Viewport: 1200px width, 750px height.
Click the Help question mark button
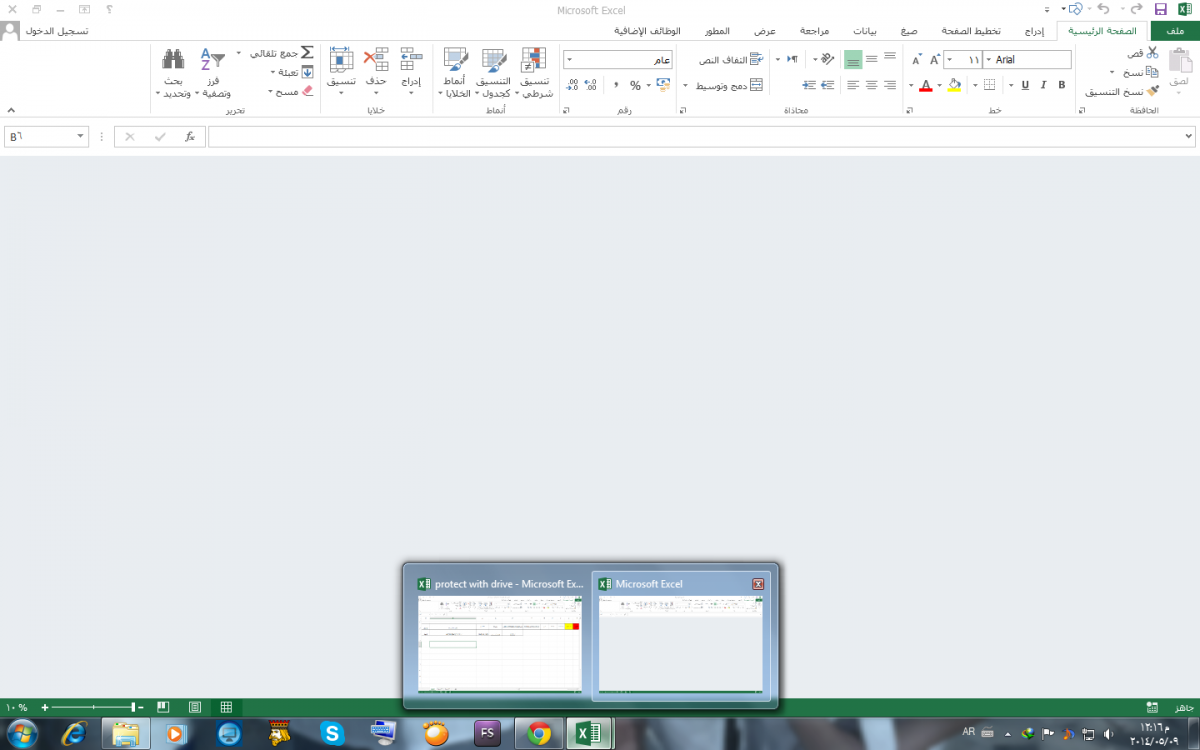click(x=109, y=9)
